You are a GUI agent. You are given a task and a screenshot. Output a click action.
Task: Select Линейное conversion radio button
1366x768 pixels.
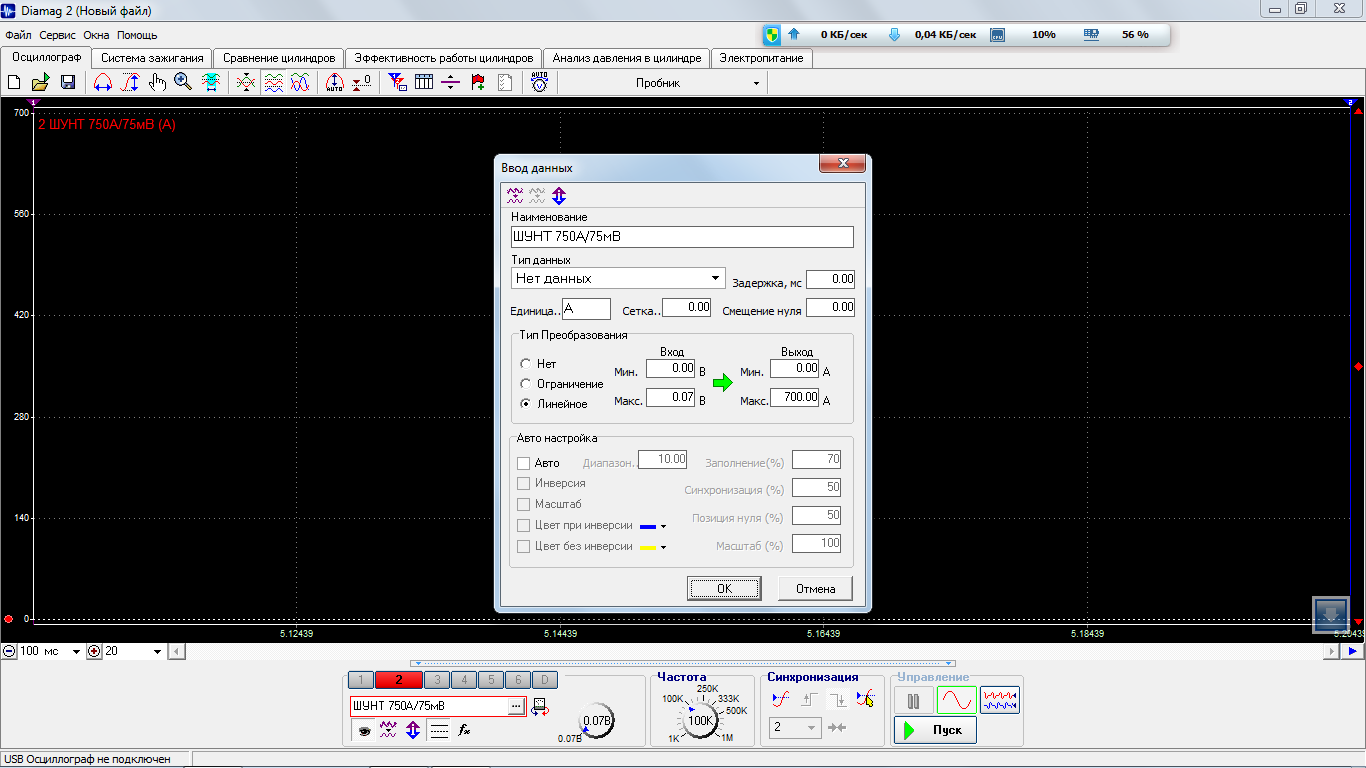526,404
